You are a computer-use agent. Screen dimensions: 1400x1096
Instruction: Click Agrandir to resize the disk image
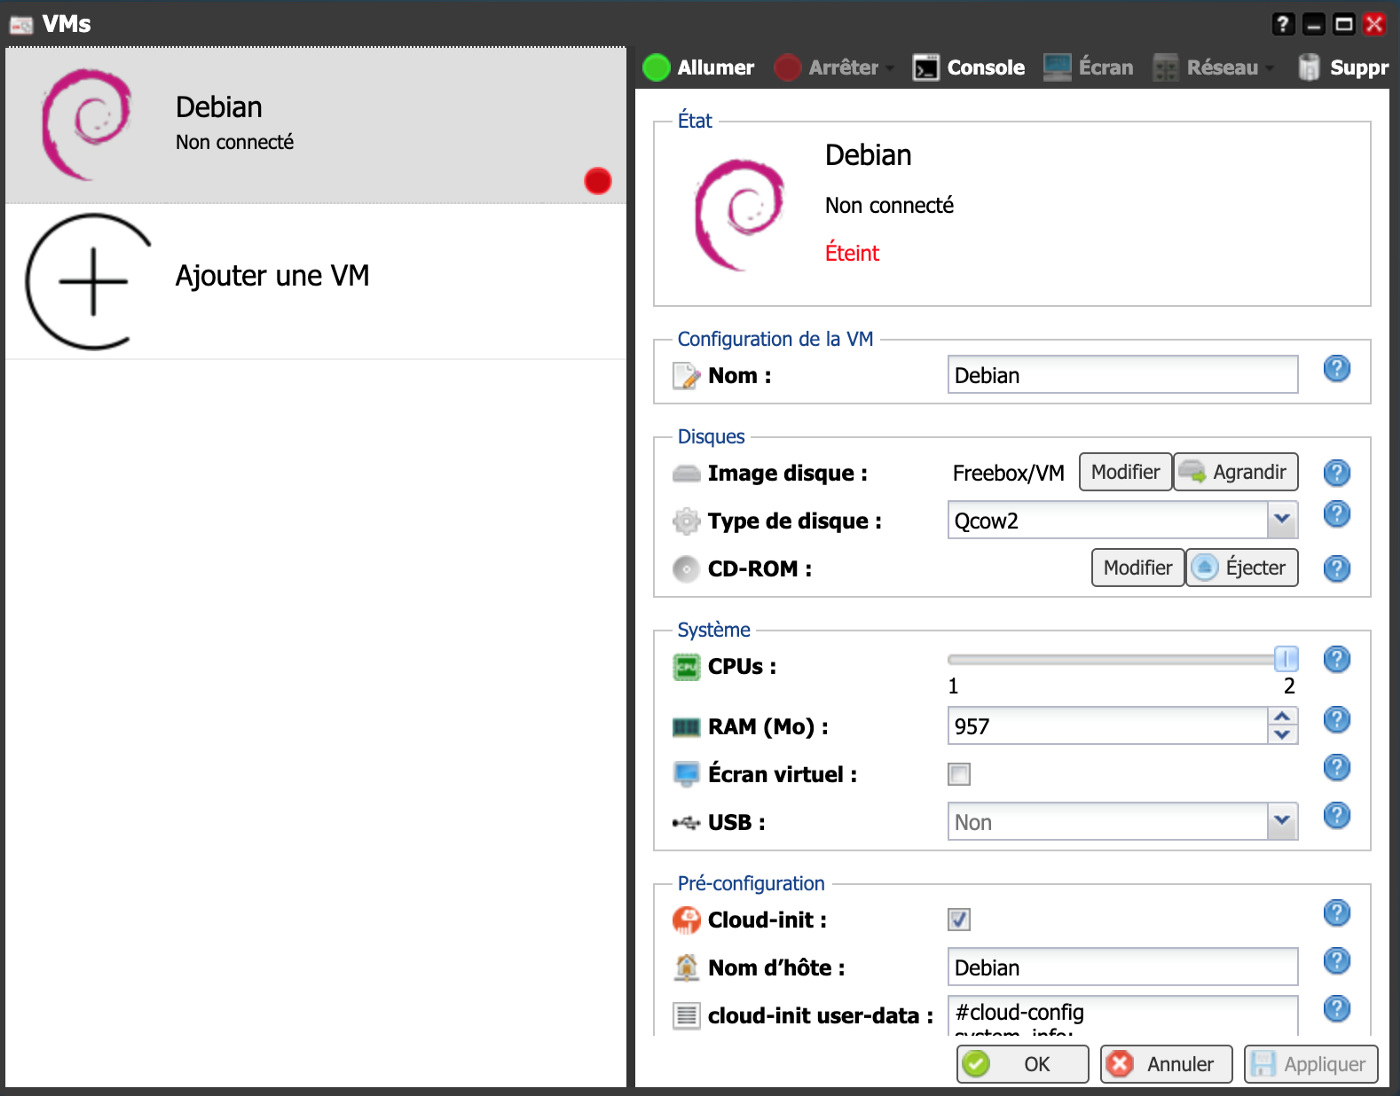coord(1235,472)
